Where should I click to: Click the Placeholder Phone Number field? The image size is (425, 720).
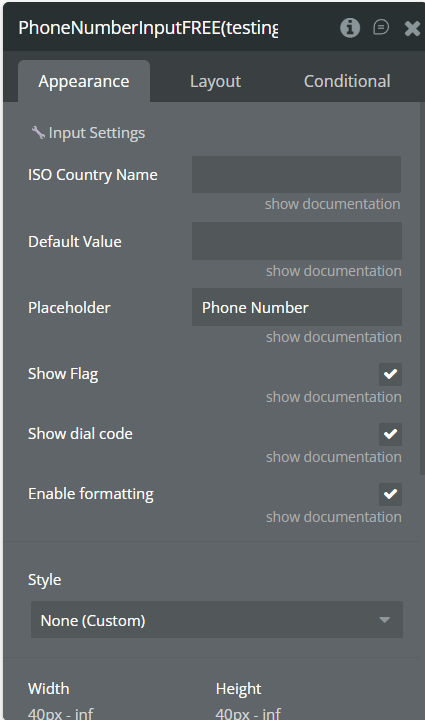pos(297,307)
